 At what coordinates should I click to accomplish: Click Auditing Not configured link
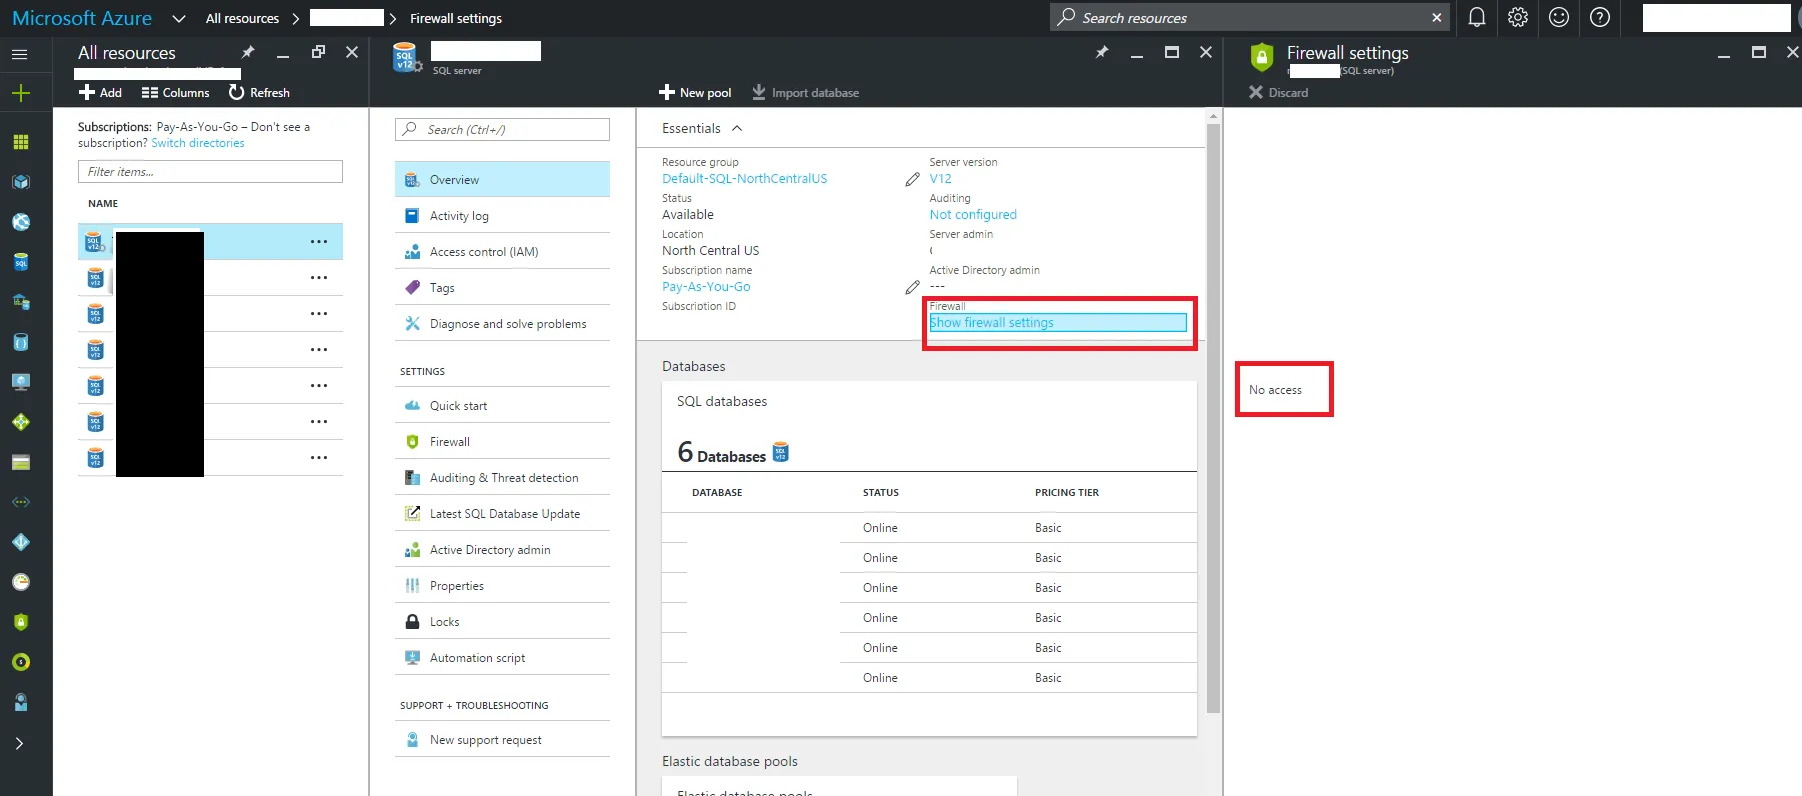[973, 215]
